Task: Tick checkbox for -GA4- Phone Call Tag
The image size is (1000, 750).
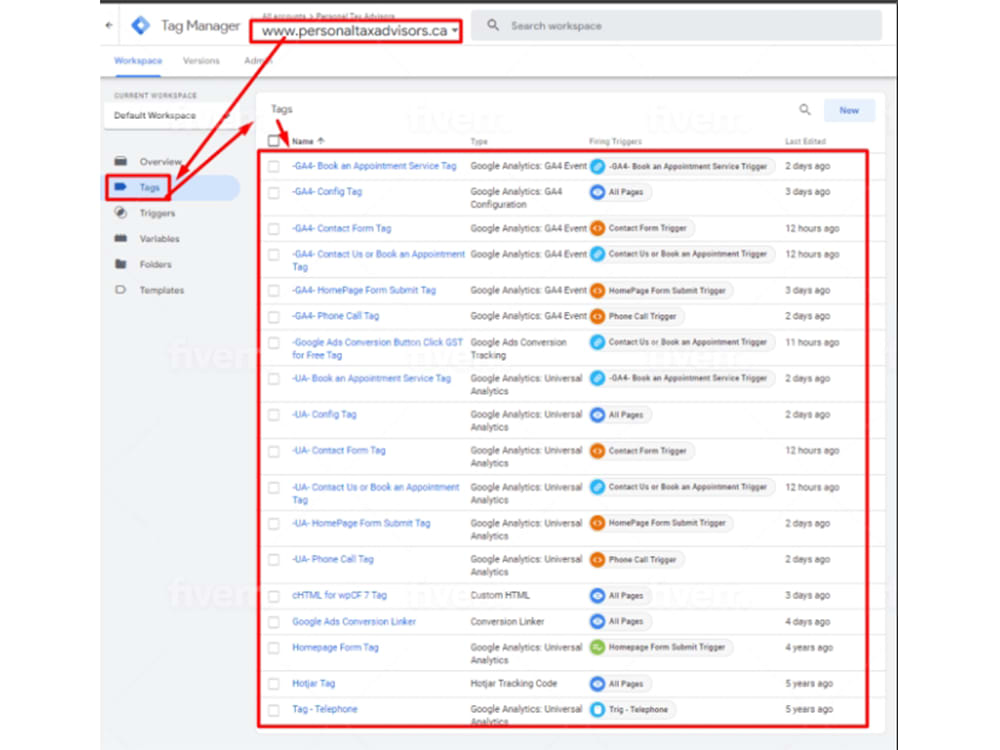Action: pos(274,316)
